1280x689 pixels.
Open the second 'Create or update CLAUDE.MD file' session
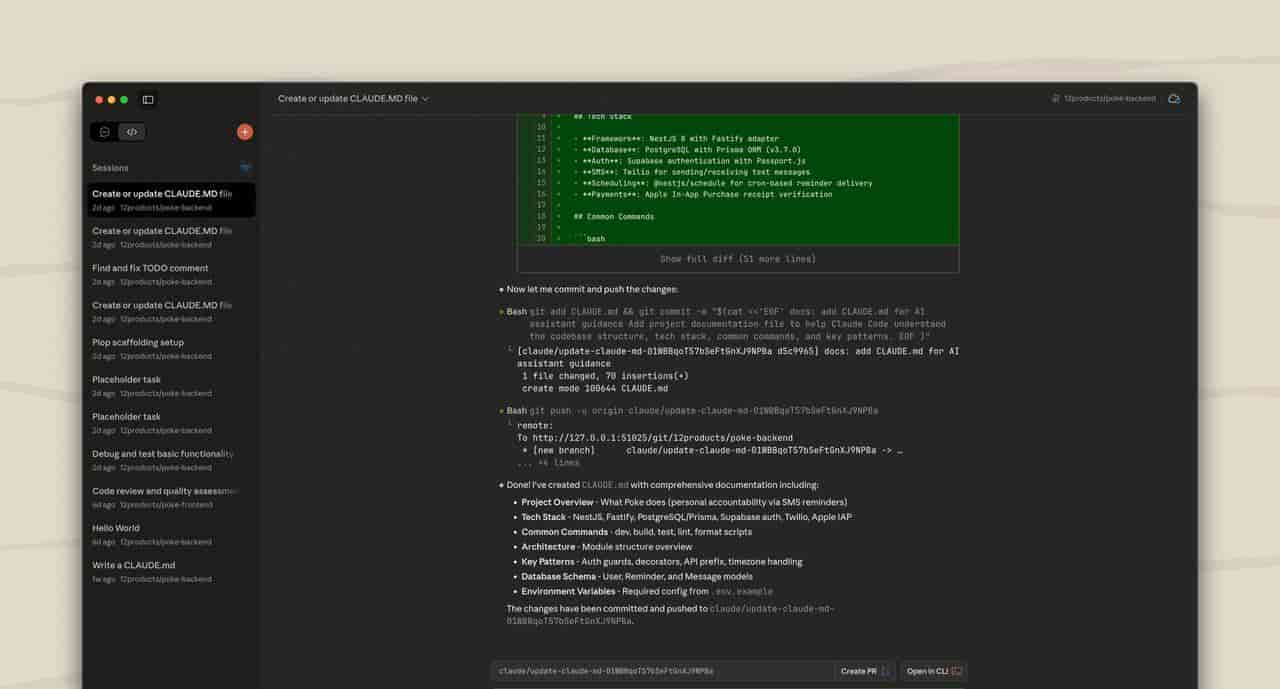click(170, 237)
